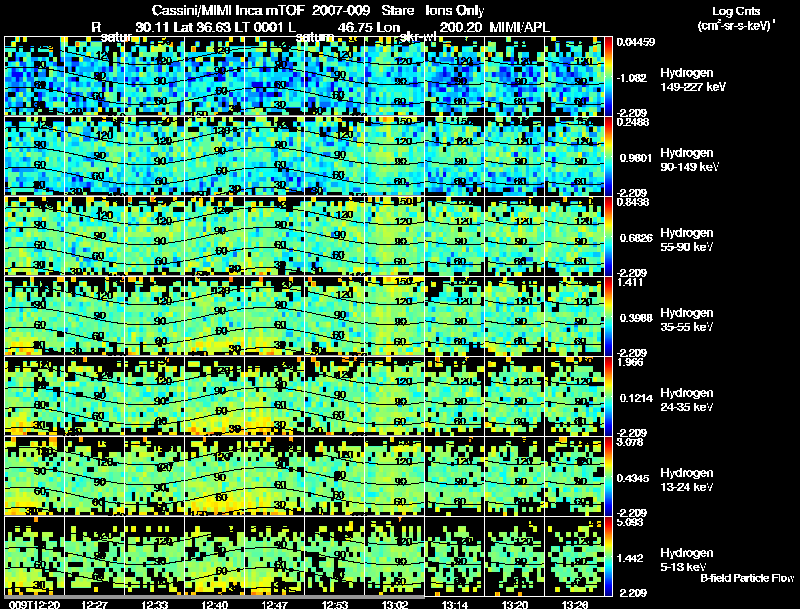Select the Hydrogen 5-13 keV panel at 13:26

coord(574,556)
